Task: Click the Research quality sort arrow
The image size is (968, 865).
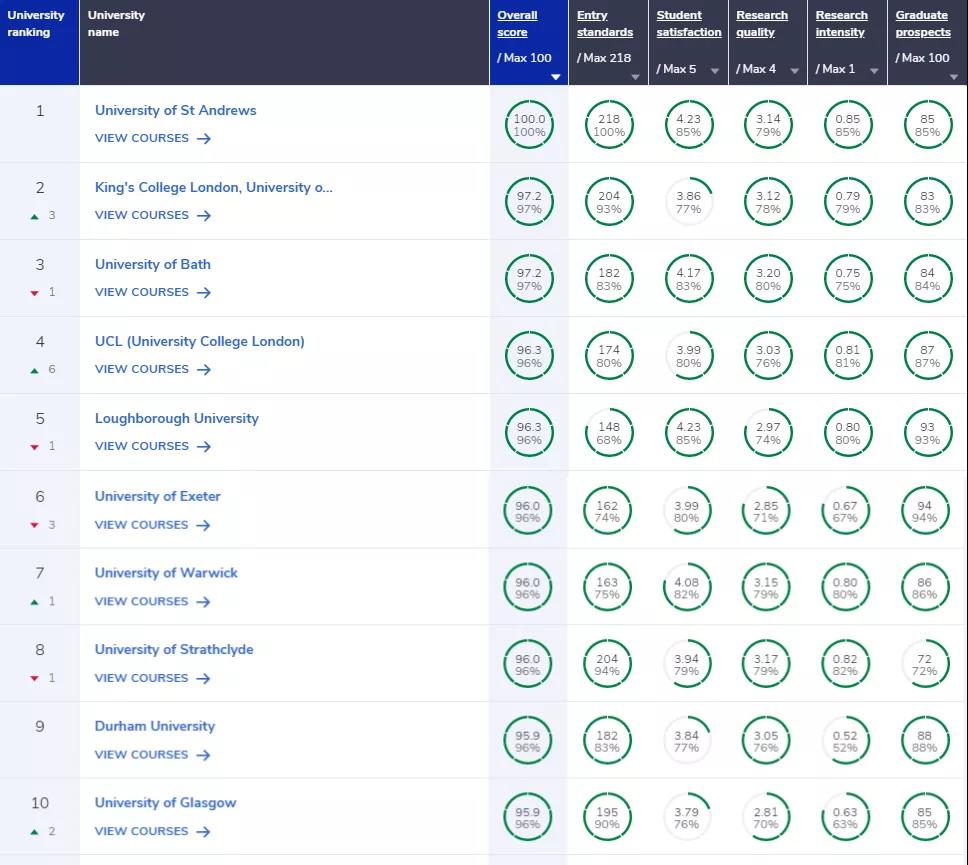Action: 794,71
